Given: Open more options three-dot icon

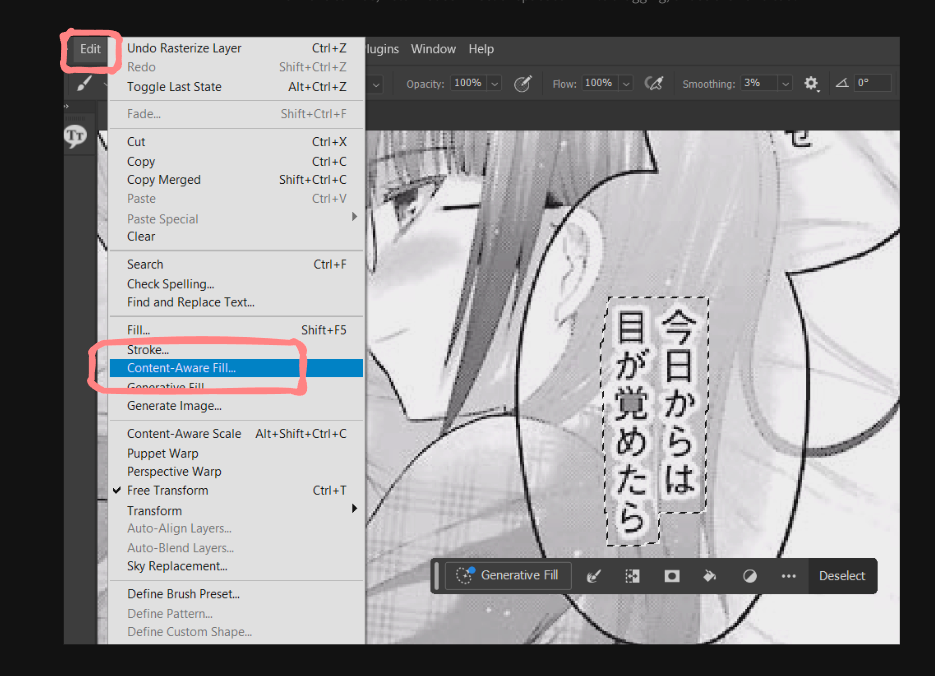Looking at the screenshot, I should click(x=788, y=576).
